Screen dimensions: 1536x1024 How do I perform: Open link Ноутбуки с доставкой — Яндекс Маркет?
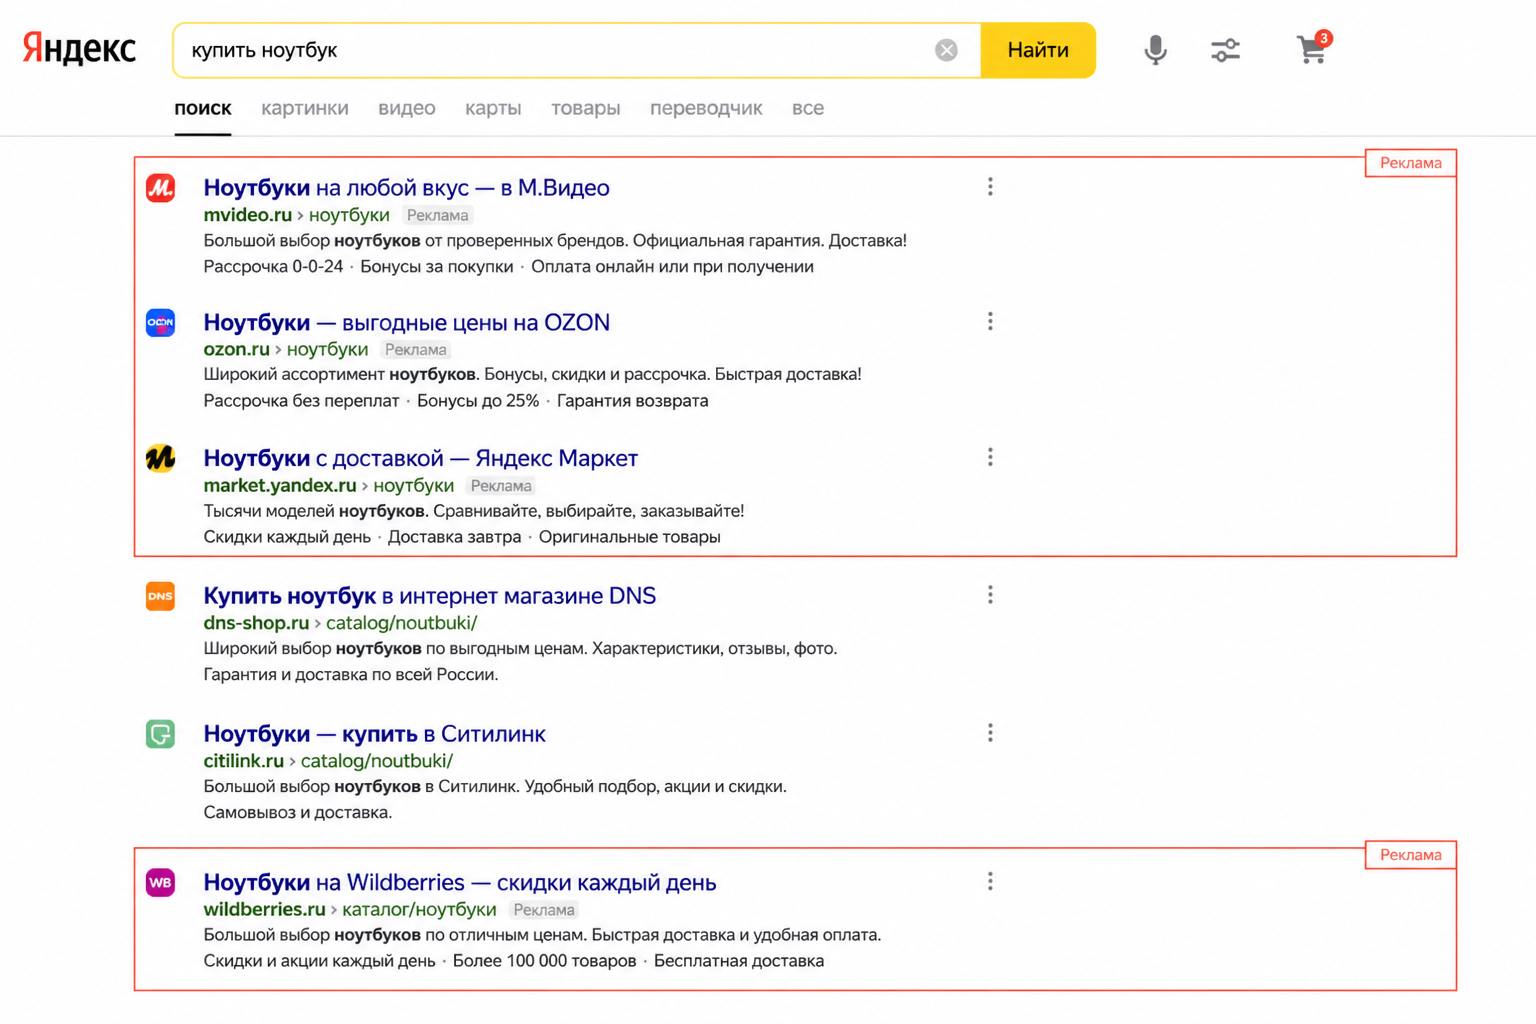pos(420,458)
